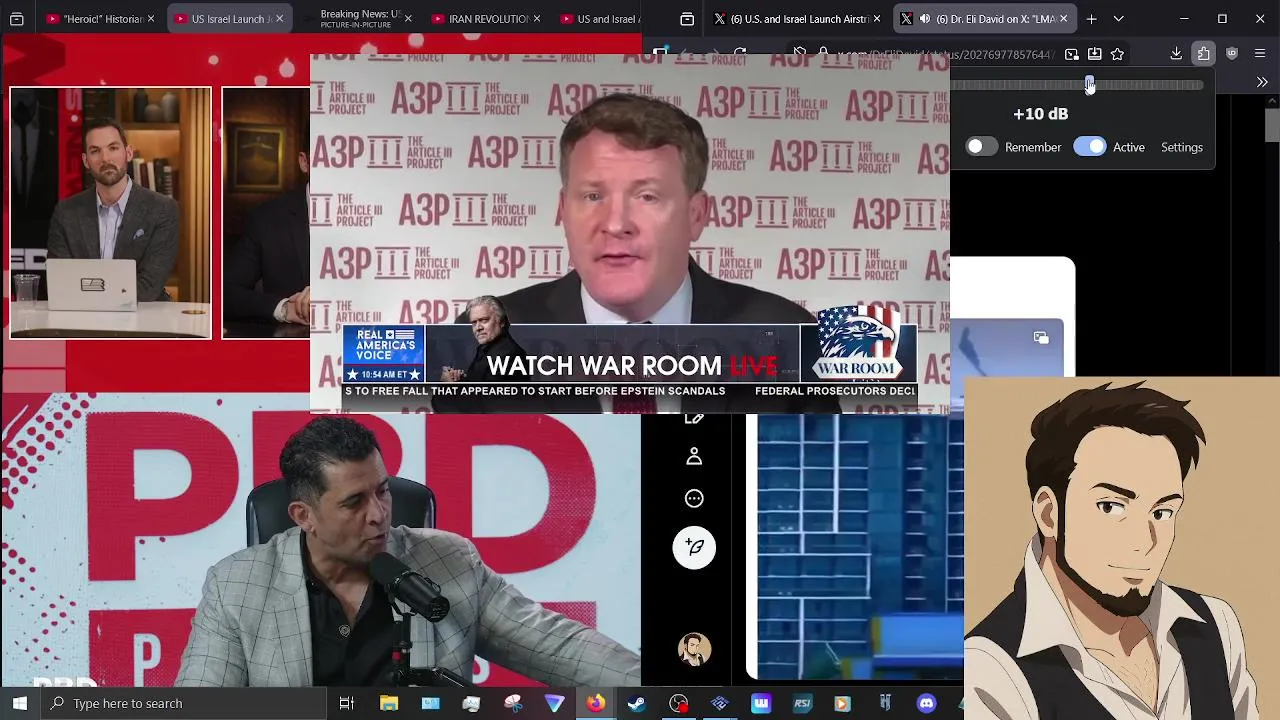Click the man with laptop video thumbnail
The height and width of the screenshot is (720, 1280).
point(111,213)
